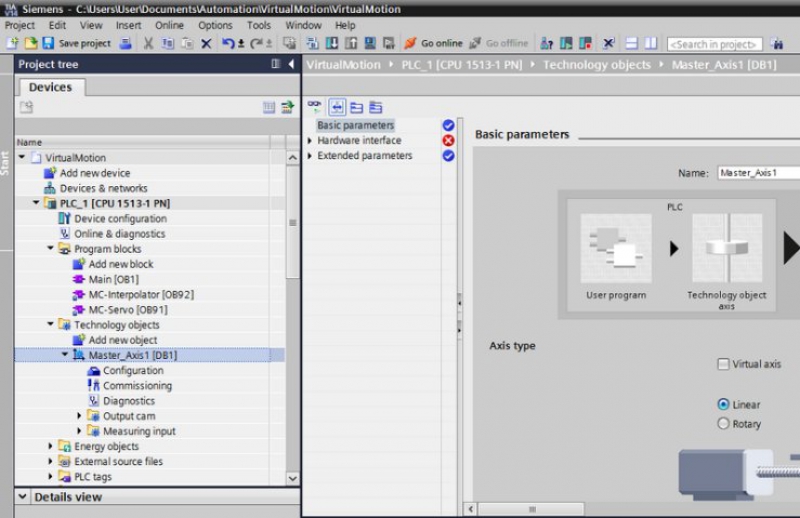
Task: Switch to the Devices tab
Action: (51, 87)
